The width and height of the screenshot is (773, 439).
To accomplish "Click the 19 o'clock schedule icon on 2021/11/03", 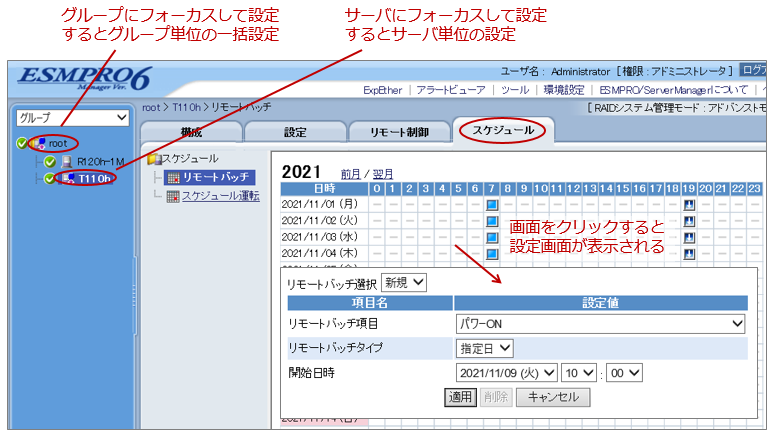I will click(x=689, y=237).
